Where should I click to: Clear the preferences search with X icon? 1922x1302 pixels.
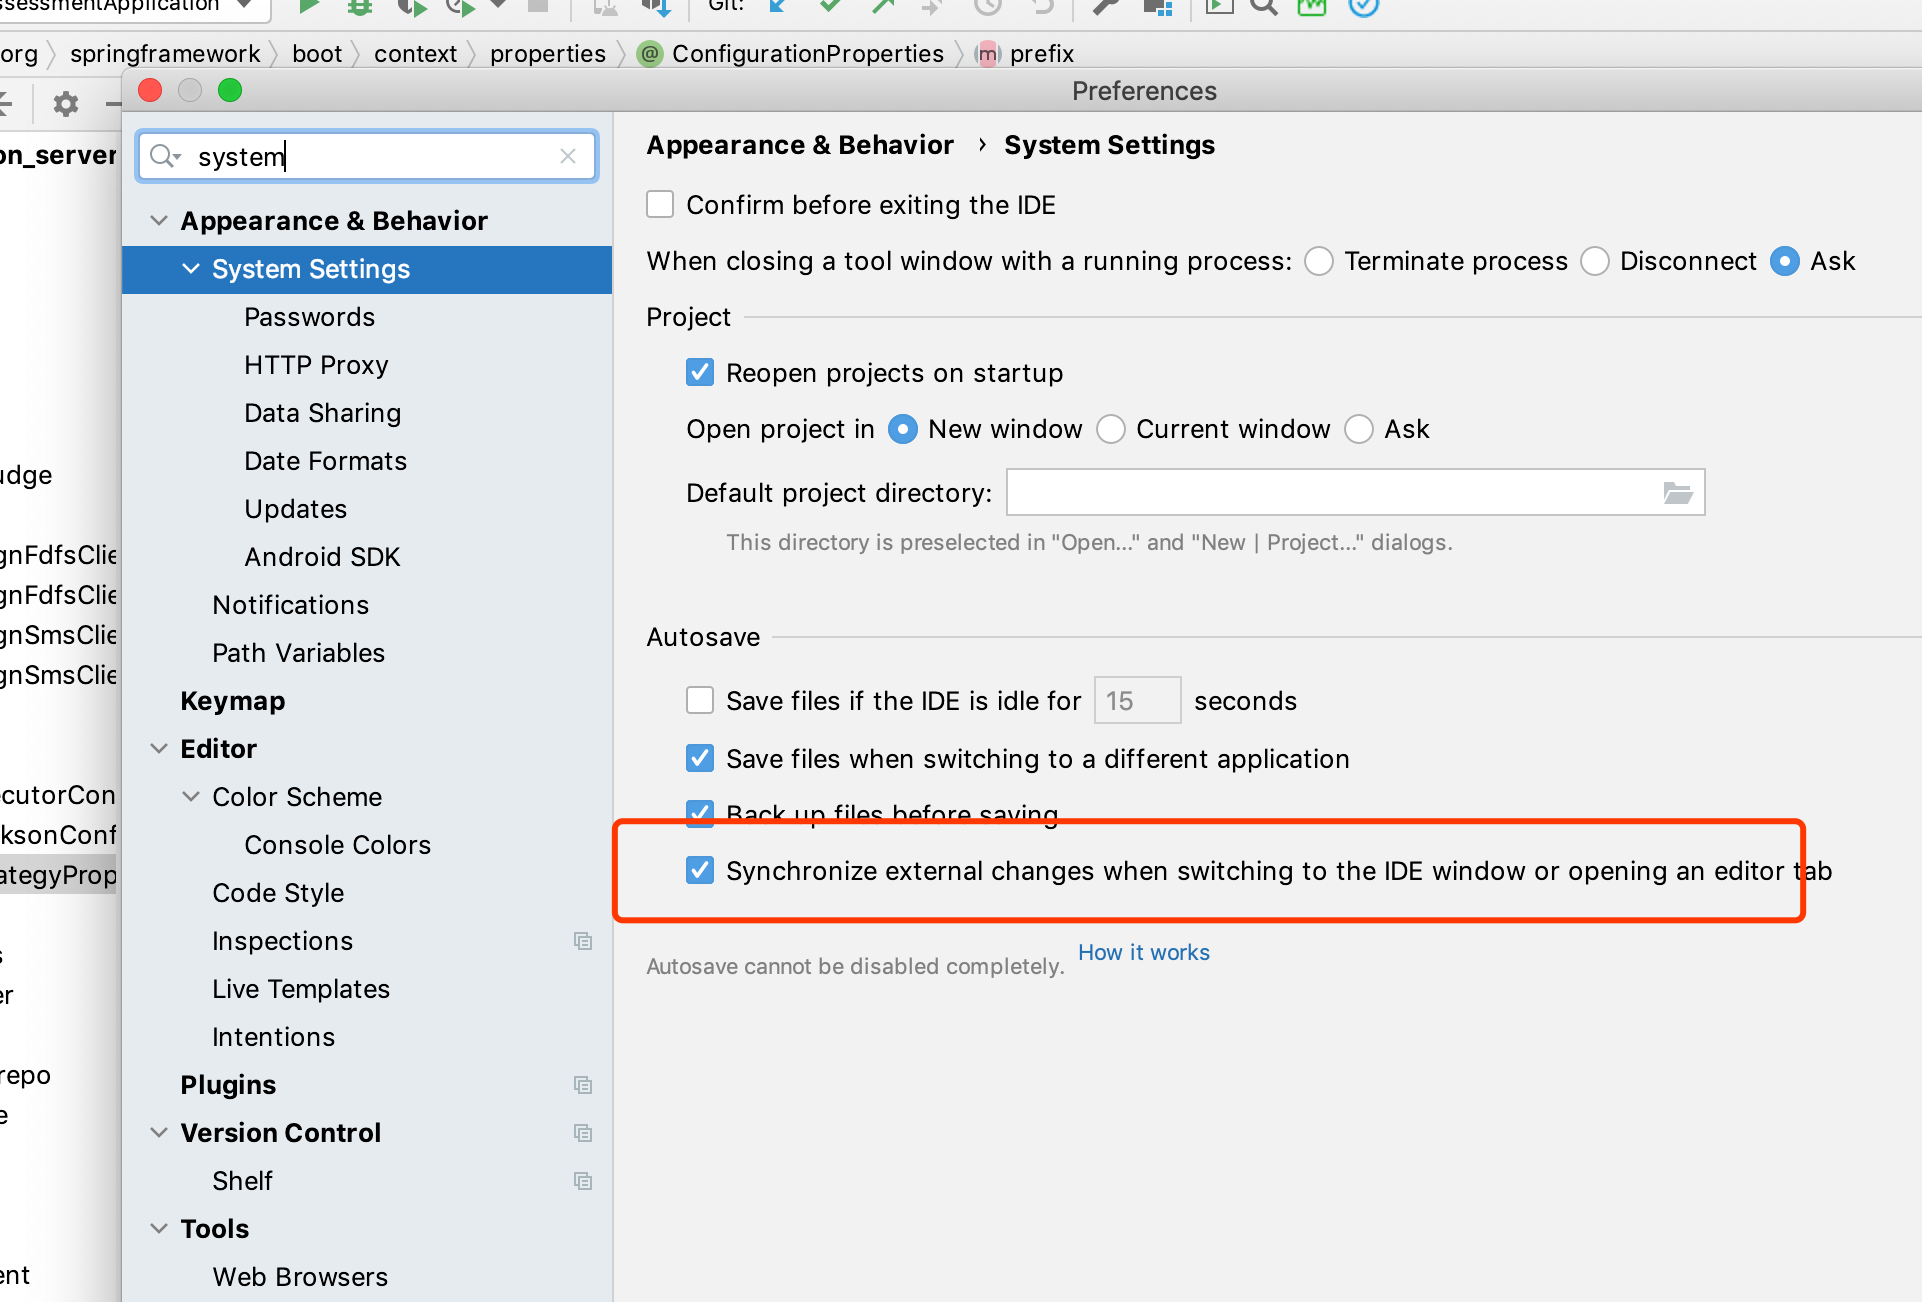click(568, 156)
